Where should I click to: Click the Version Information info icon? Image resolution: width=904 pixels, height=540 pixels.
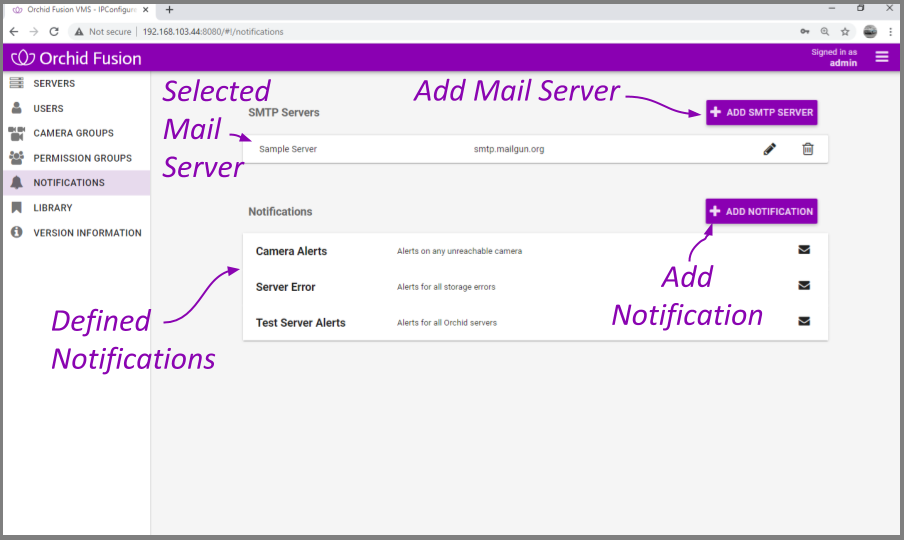17,232
